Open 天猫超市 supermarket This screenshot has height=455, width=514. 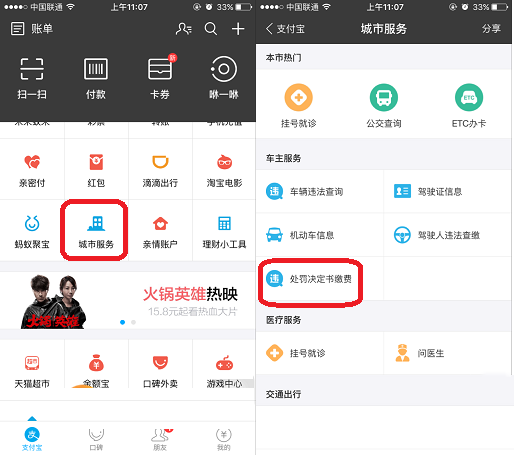(32, 371)
